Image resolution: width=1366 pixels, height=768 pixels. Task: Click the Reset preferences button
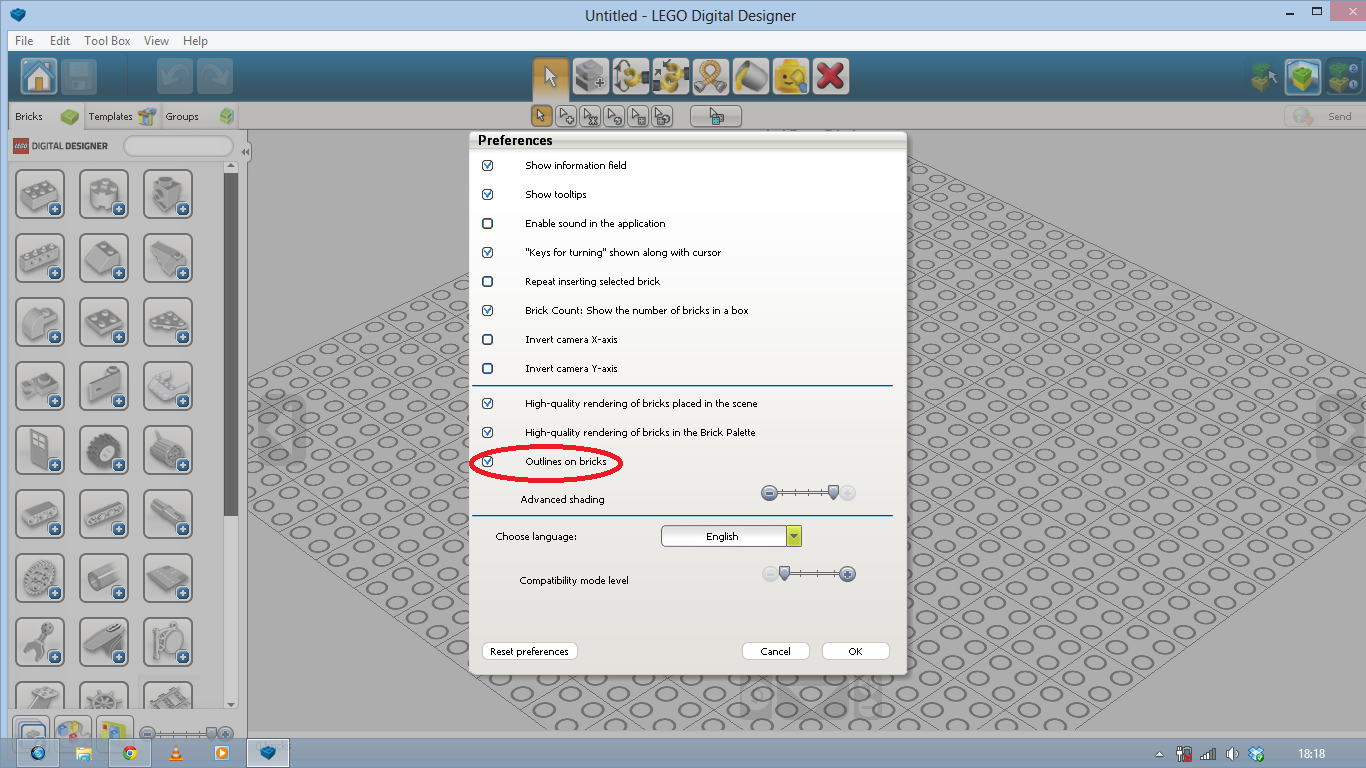[530, 651]
